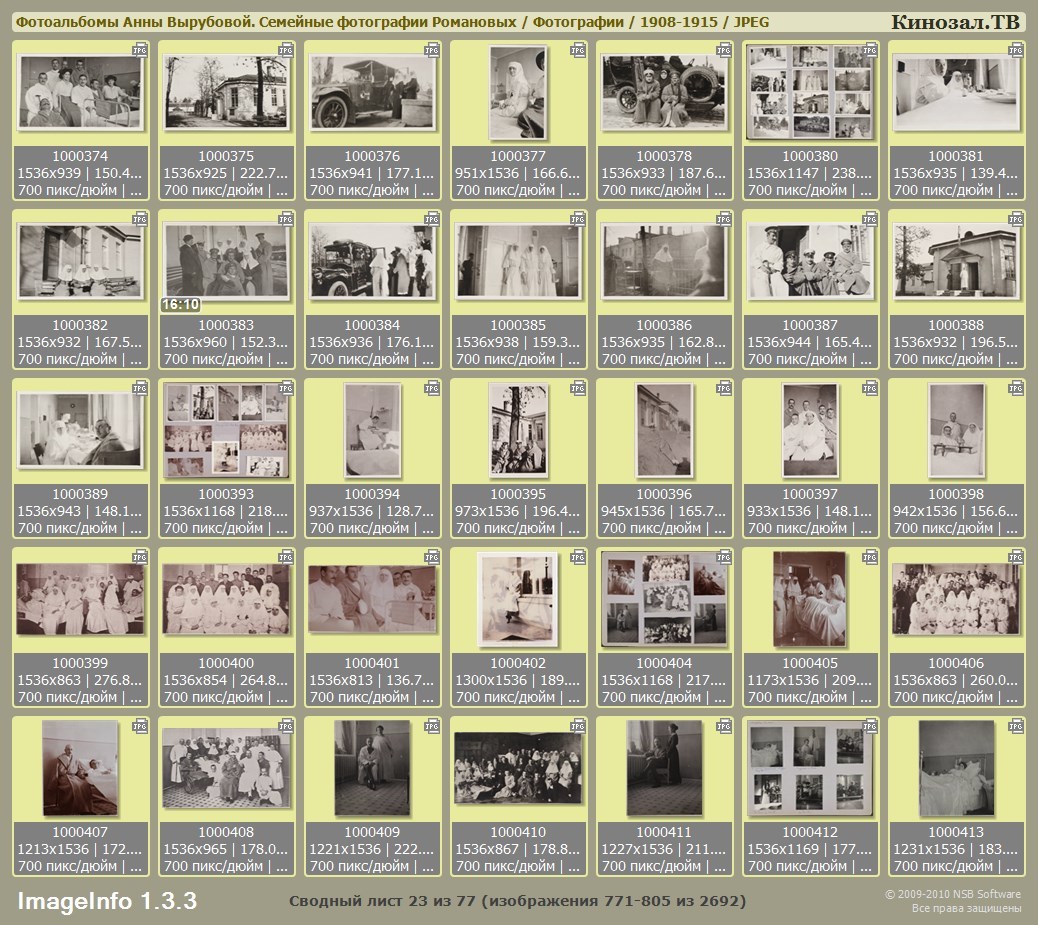This screenshot has height=925, width=1038.
Task: Click the 16:10 label on thumbnail 1000383
Action: pyautogui.click(x=180, y=305)
